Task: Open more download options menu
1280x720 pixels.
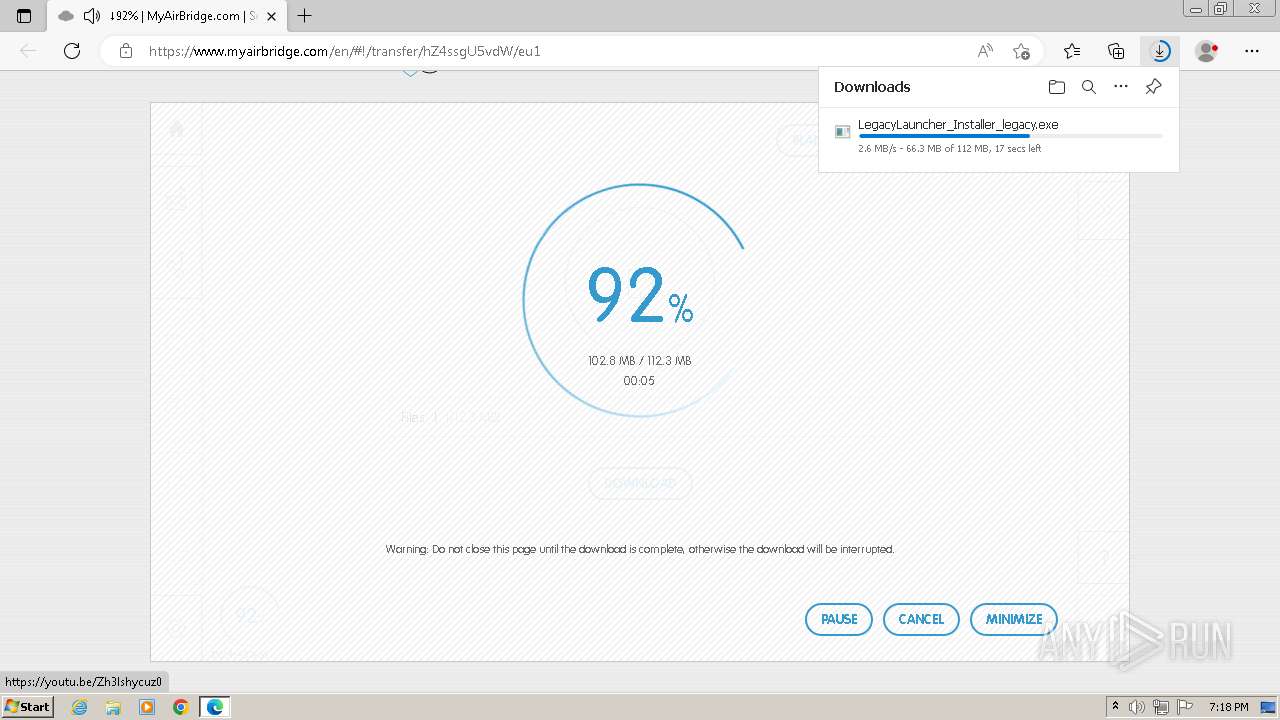Action: pos(1121,87)
